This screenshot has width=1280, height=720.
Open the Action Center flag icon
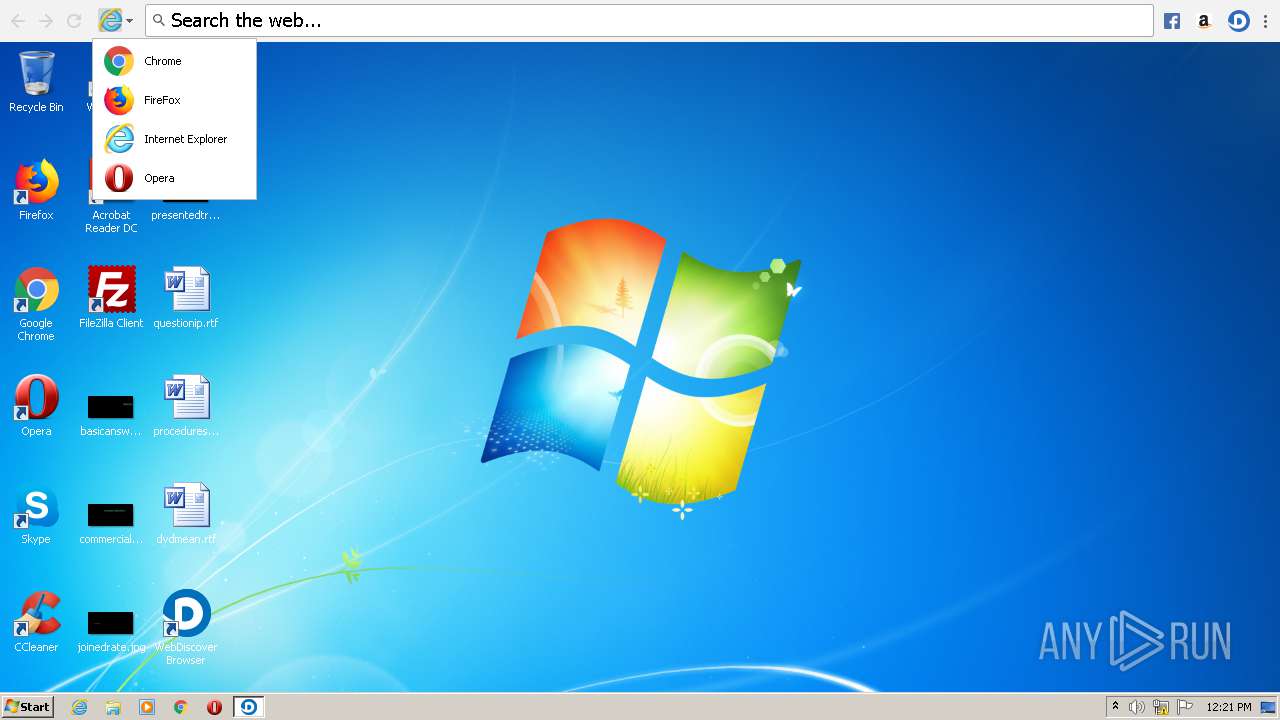pyautogui.click(x=1185, y=707)
